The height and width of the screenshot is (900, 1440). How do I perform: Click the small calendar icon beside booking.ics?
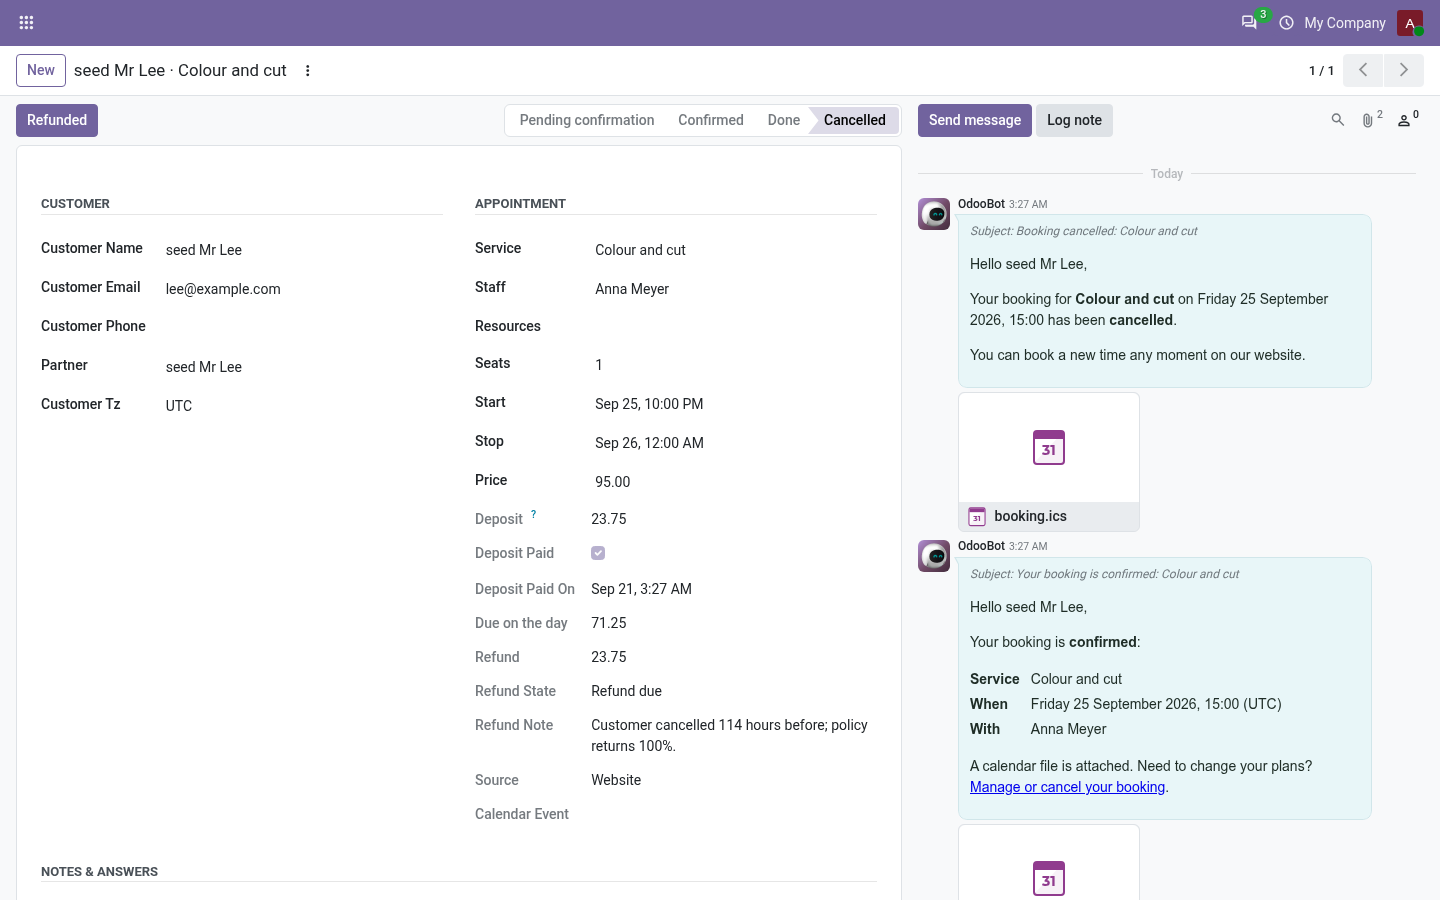977,516
